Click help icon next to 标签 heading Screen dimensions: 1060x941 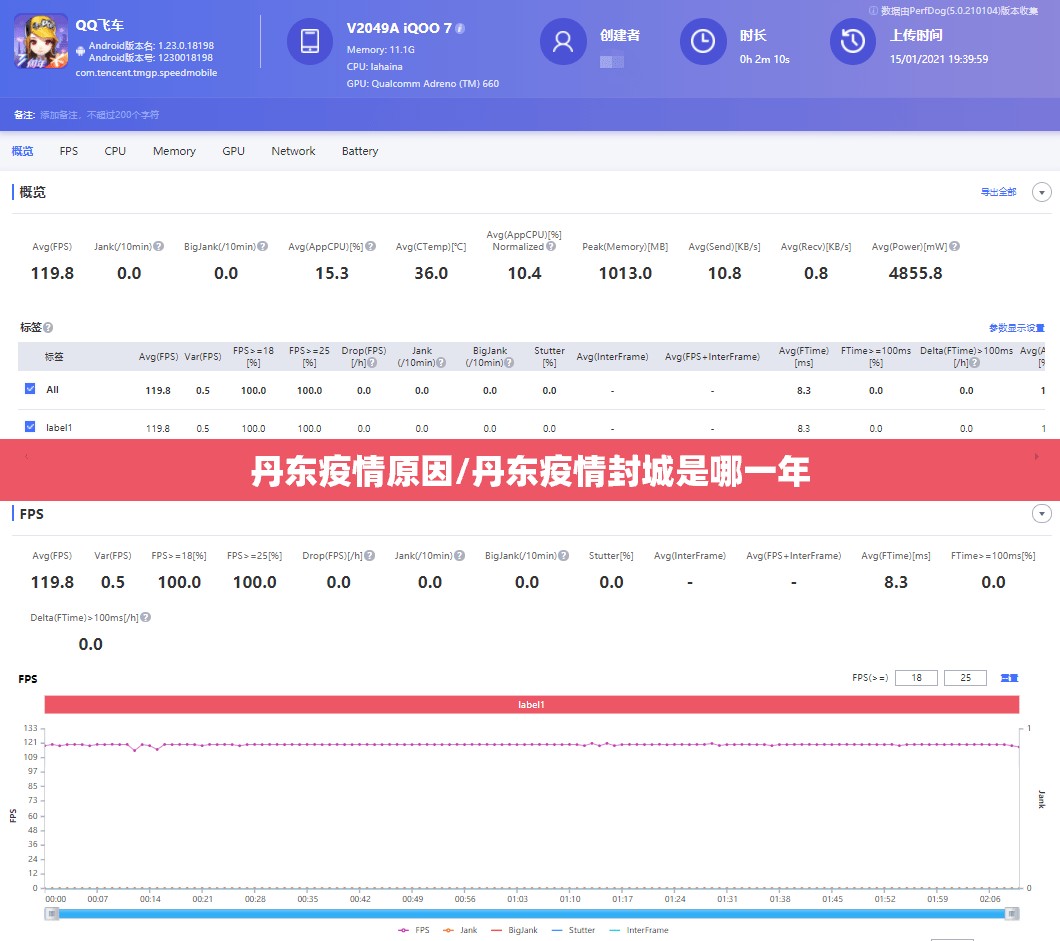click(x=48, y=327)
